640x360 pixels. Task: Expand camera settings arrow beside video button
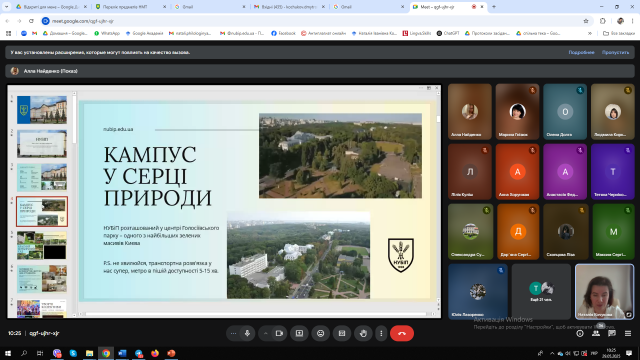[x=266, y=333]
